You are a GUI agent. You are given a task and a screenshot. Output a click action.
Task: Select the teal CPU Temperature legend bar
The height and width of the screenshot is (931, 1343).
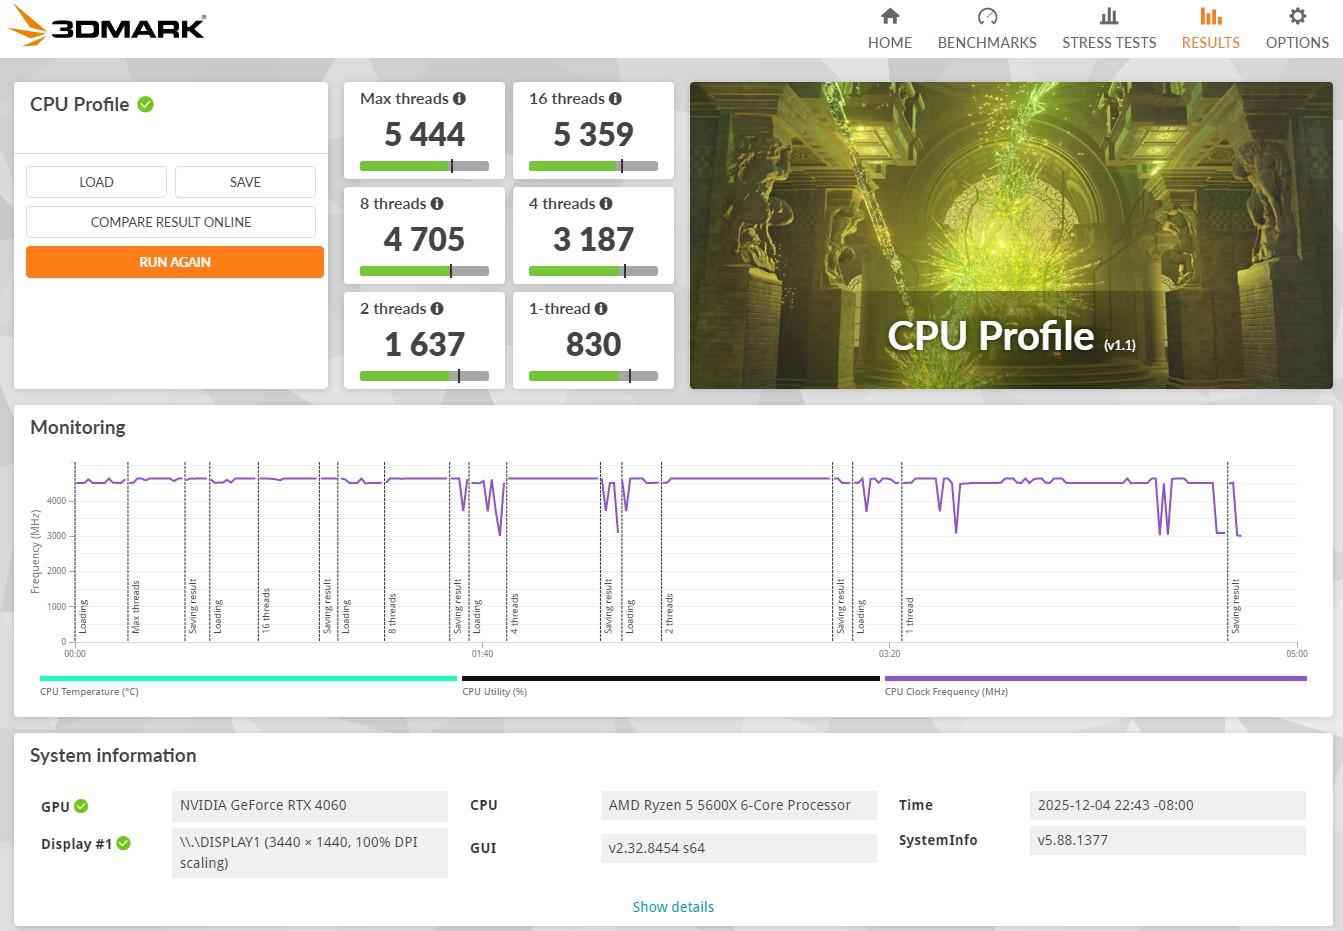[247, 676]
